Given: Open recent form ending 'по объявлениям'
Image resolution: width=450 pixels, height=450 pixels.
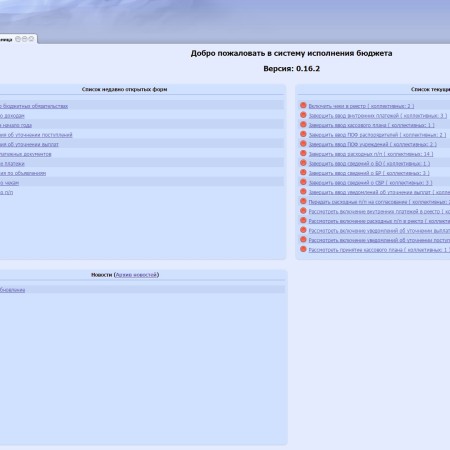Looking at the screenshot, I should 23,173.
